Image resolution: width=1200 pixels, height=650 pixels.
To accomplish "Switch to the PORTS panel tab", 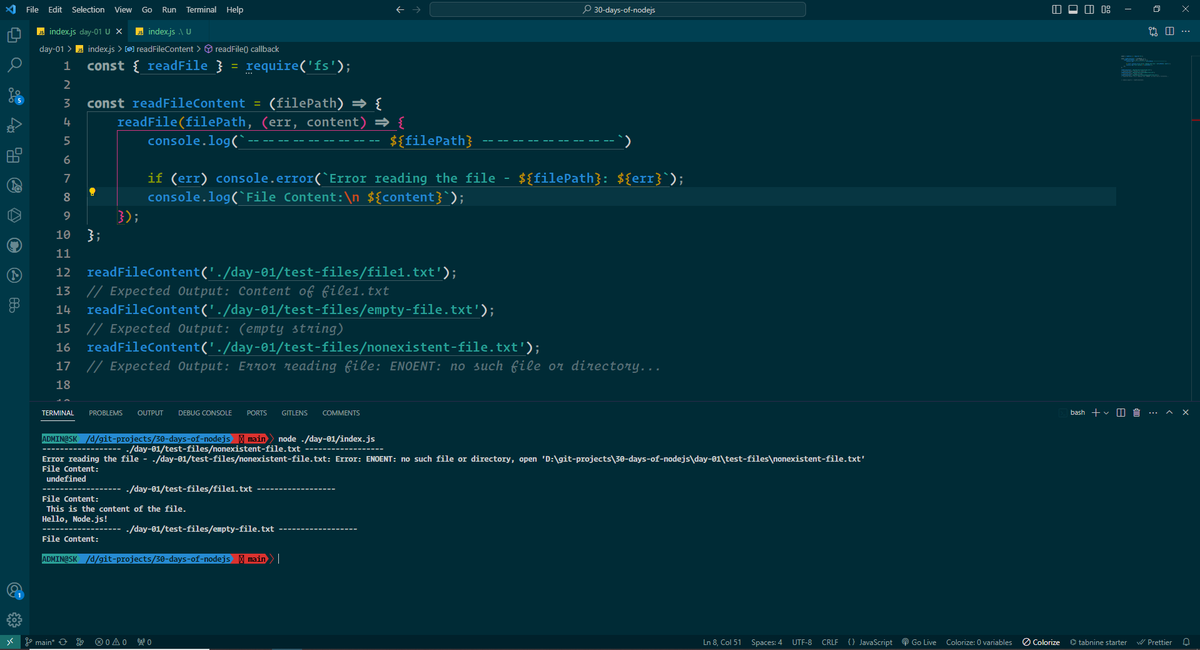I will tap(256, 413).
